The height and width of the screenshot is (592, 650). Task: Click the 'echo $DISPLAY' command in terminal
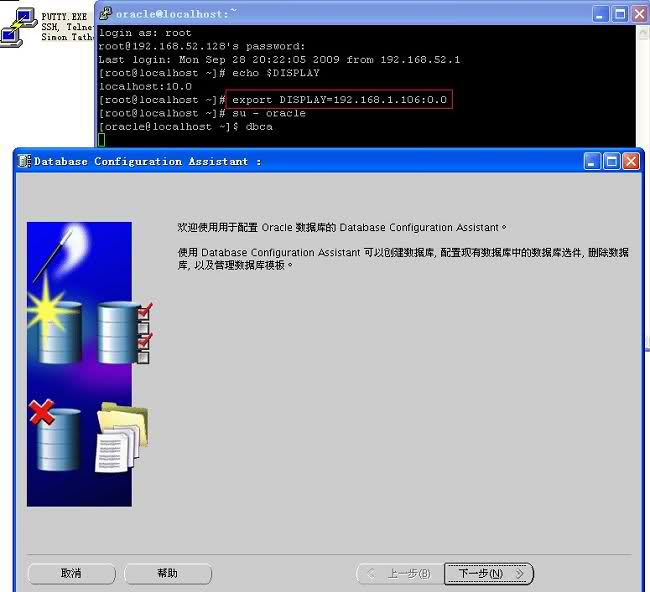pyautogui.click(x=276, y=73)
